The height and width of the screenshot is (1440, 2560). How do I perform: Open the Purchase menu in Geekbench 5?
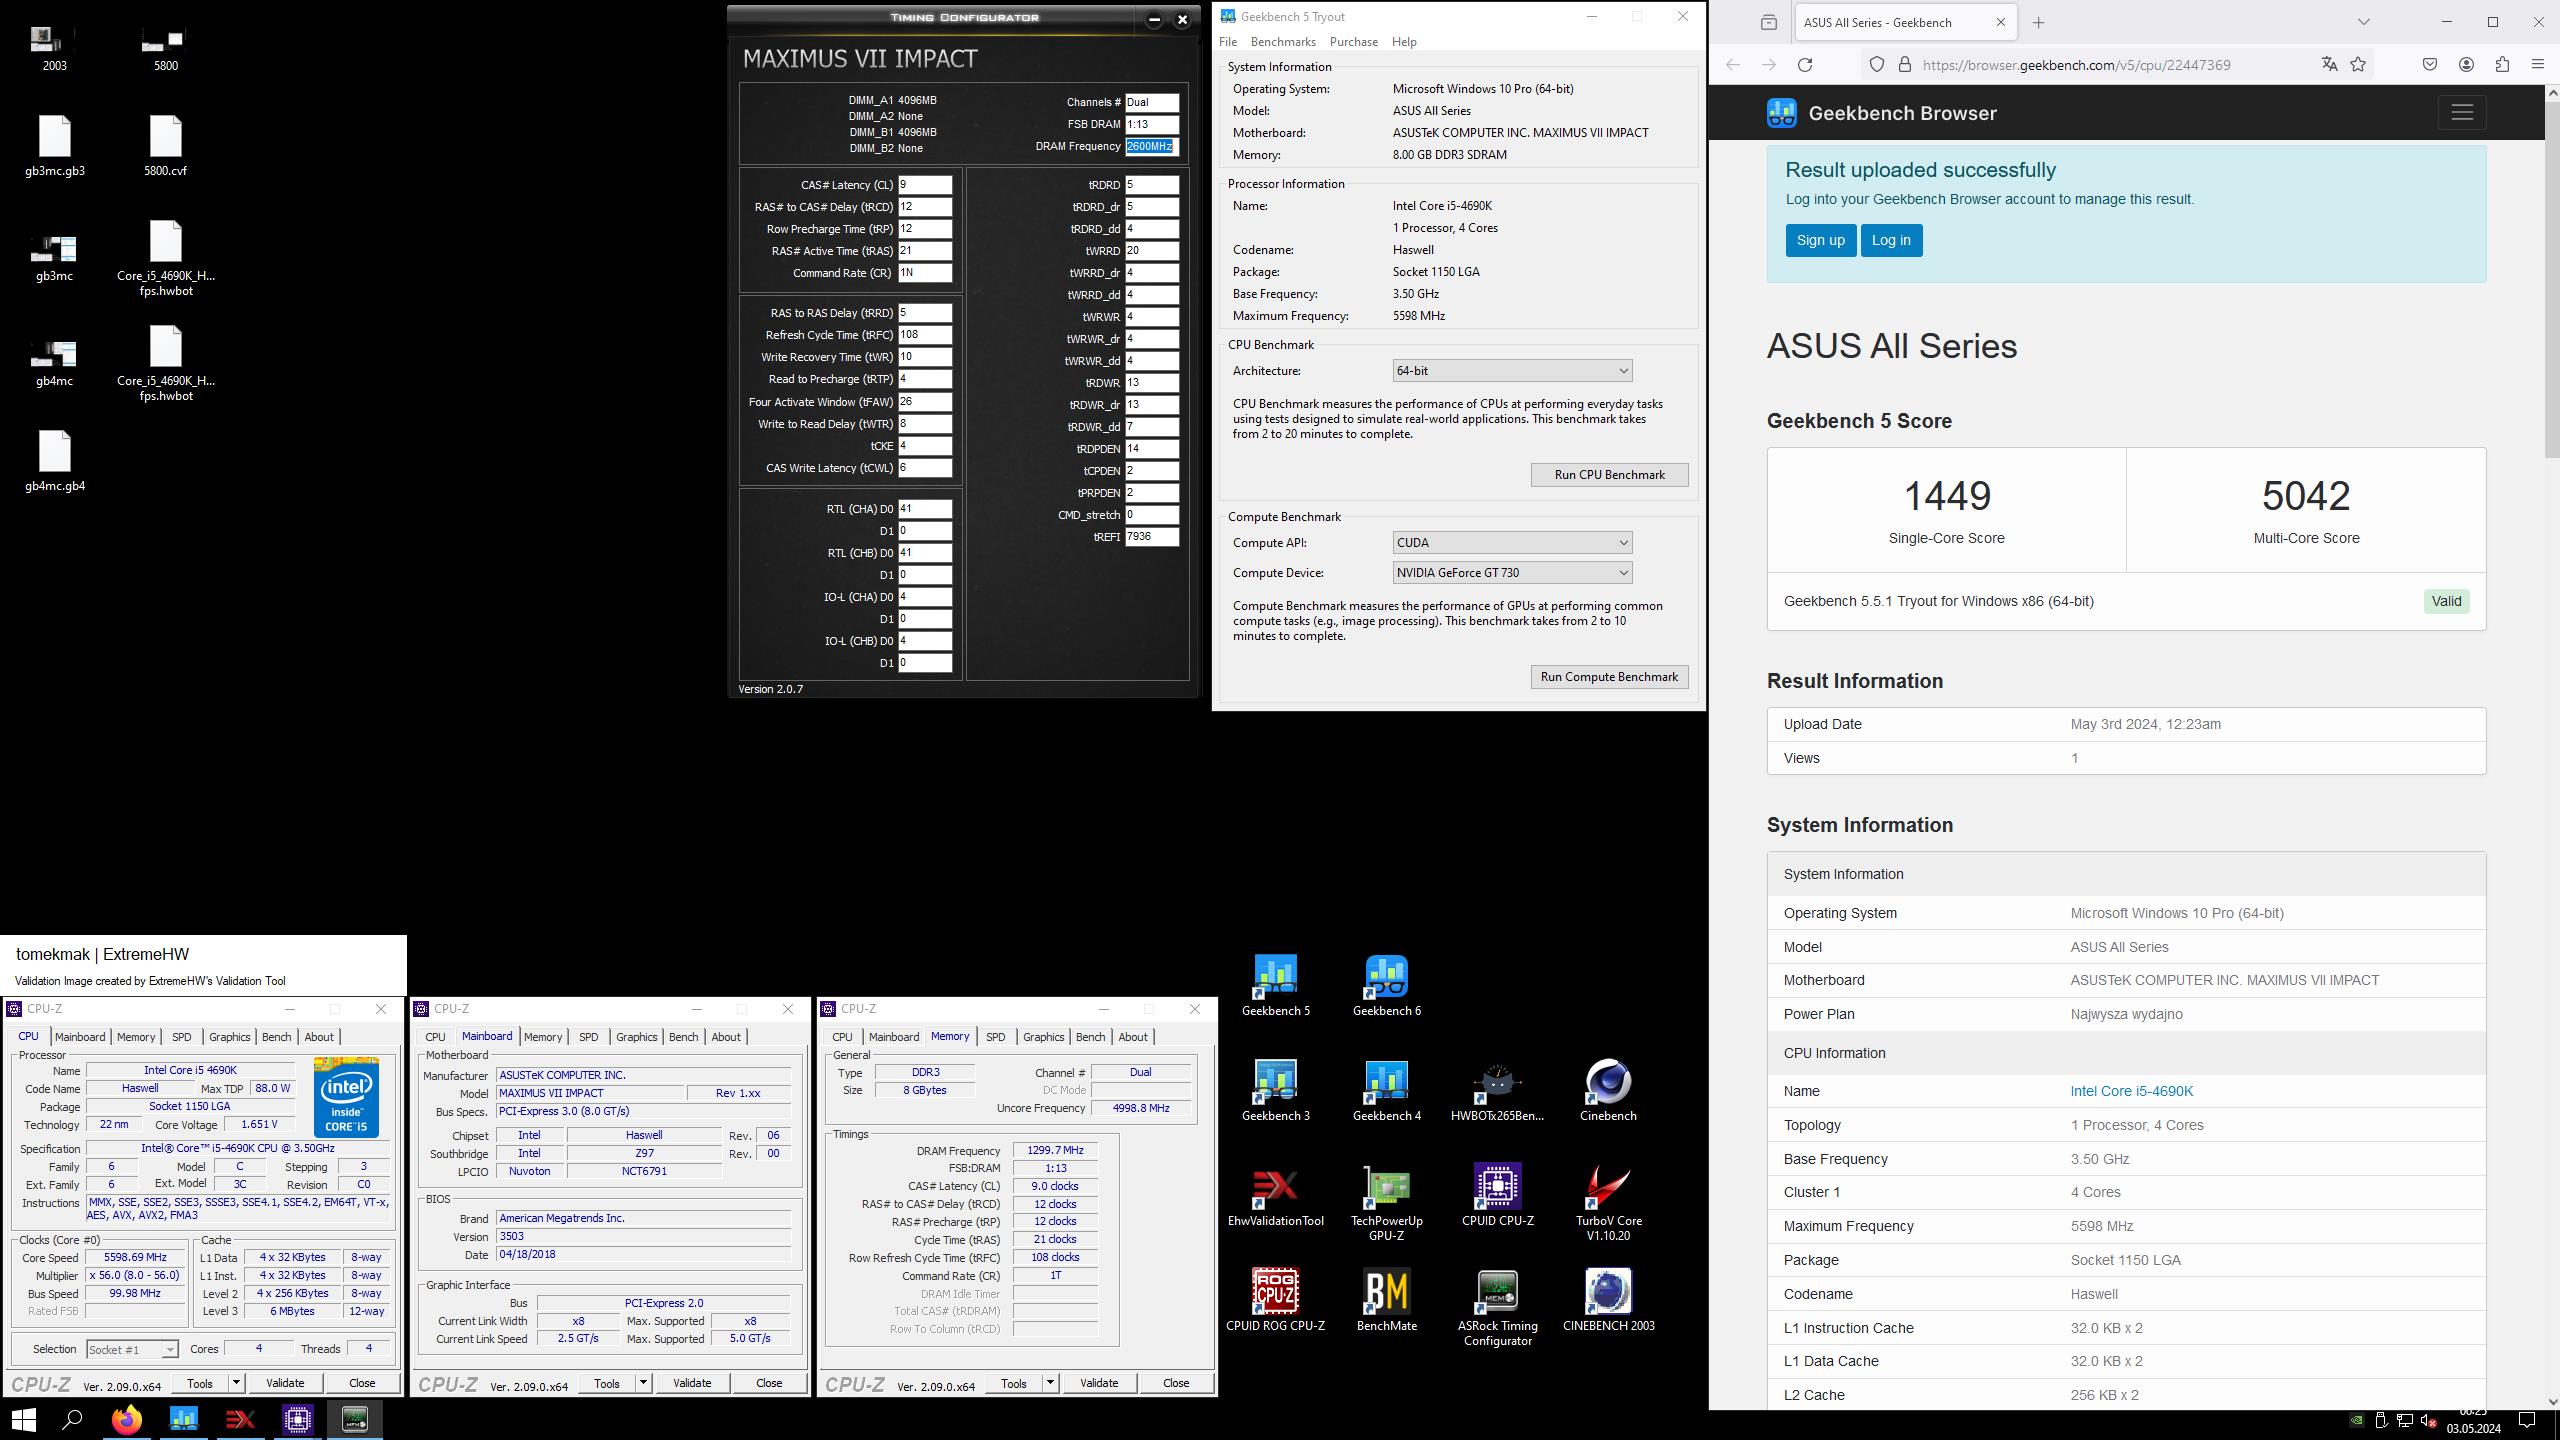tap(1353, 42)
